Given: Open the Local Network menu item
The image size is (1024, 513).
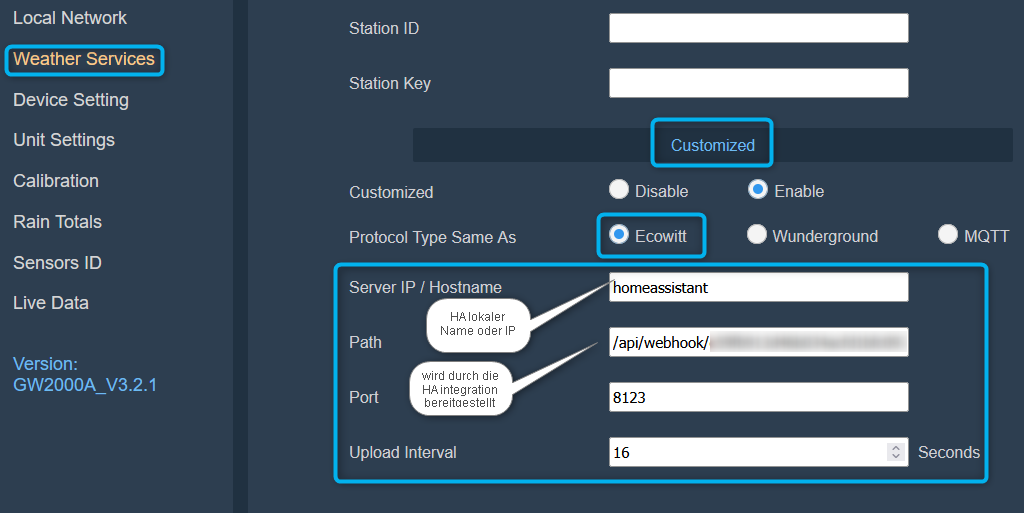Looking at the screenshot, I should (x=70, y=18).
